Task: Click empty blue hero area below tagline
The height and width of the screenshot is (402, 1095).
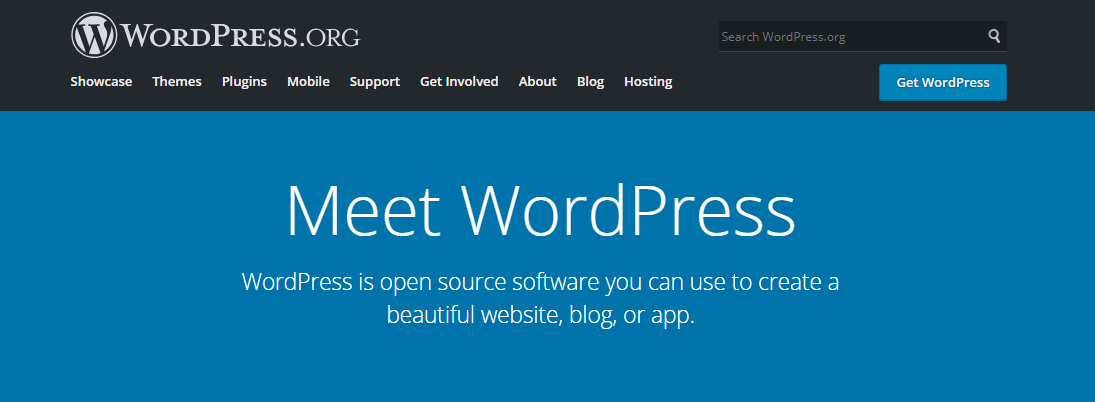Action: coord(540,370)
